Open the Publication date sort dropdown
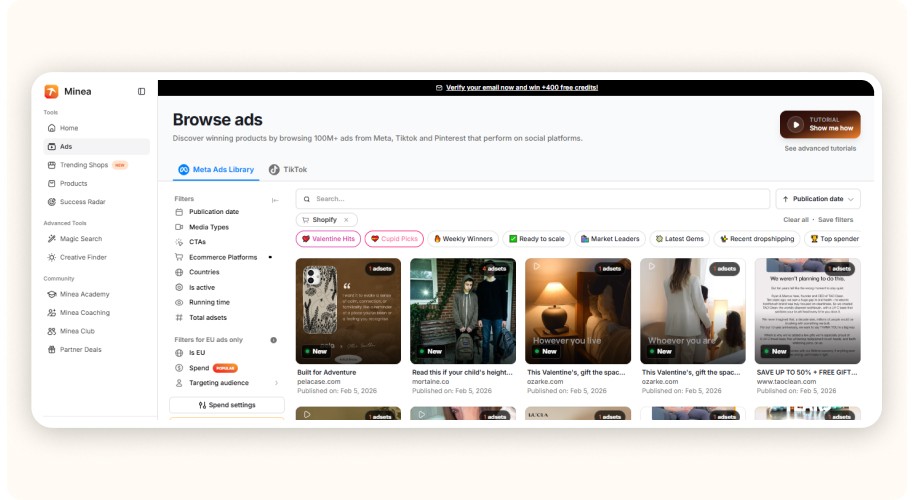The width and height of the screenshot is (914, 500). [x=817, y=199]
